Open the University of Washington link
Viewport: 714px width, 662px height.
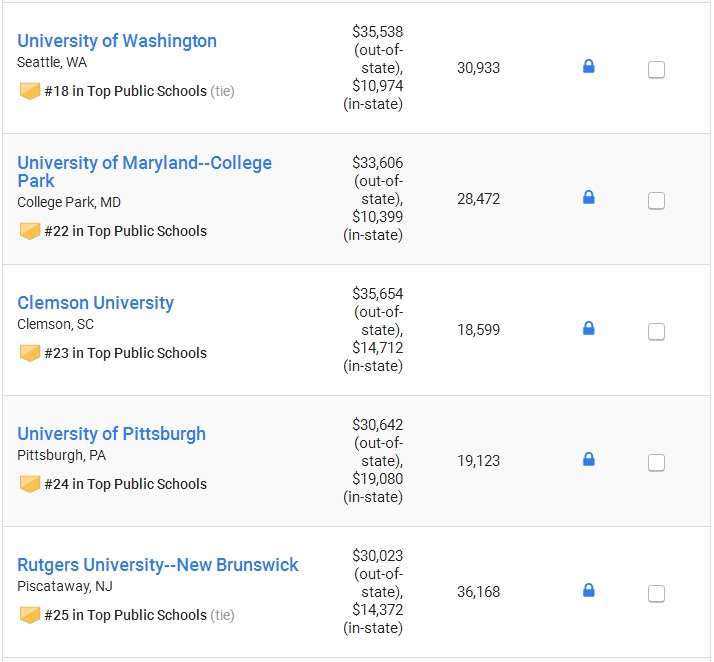click(x=117, y=41)
